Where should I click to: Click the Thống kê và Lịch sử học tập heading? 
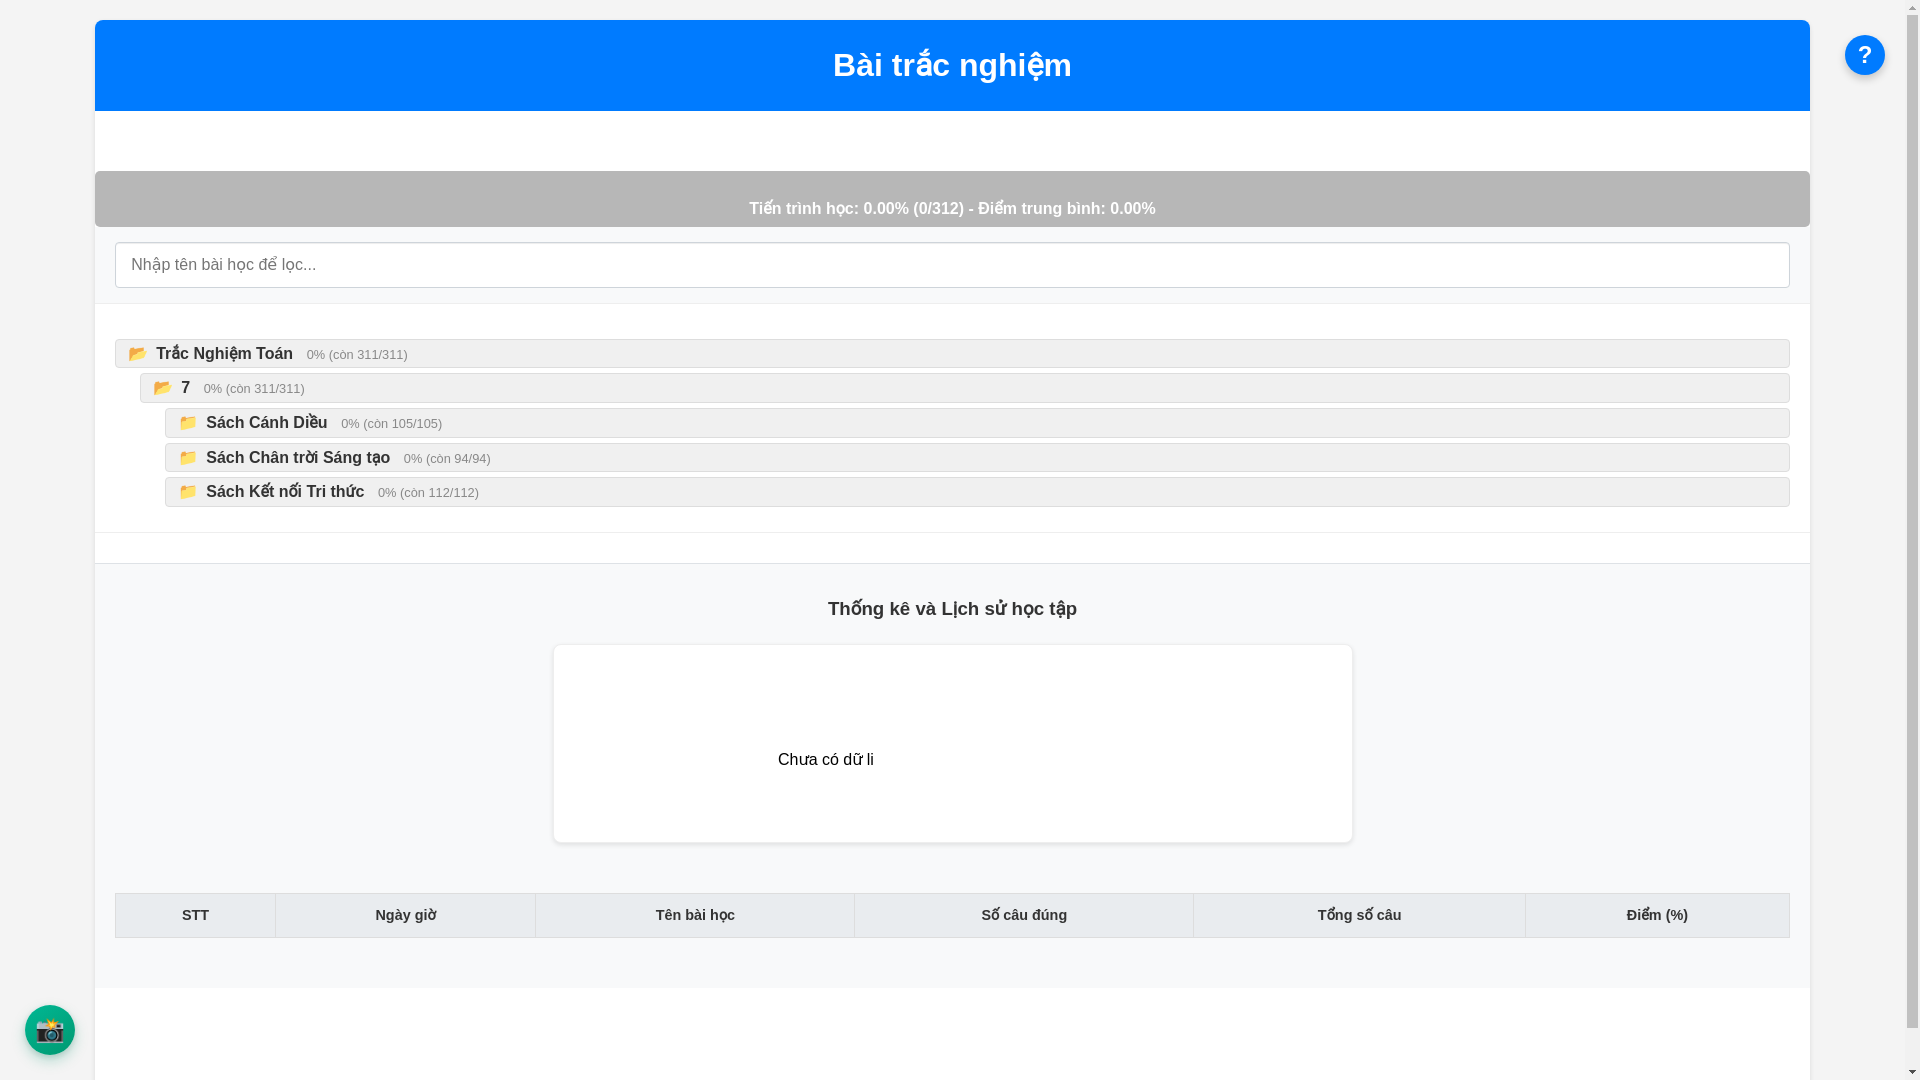tap(952, 609)
